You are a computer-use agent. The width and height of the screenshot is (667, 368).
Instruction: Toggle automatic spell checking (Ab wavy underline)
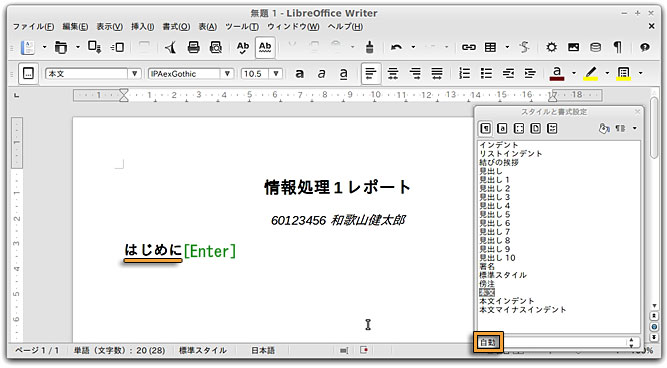coord(265,47)
